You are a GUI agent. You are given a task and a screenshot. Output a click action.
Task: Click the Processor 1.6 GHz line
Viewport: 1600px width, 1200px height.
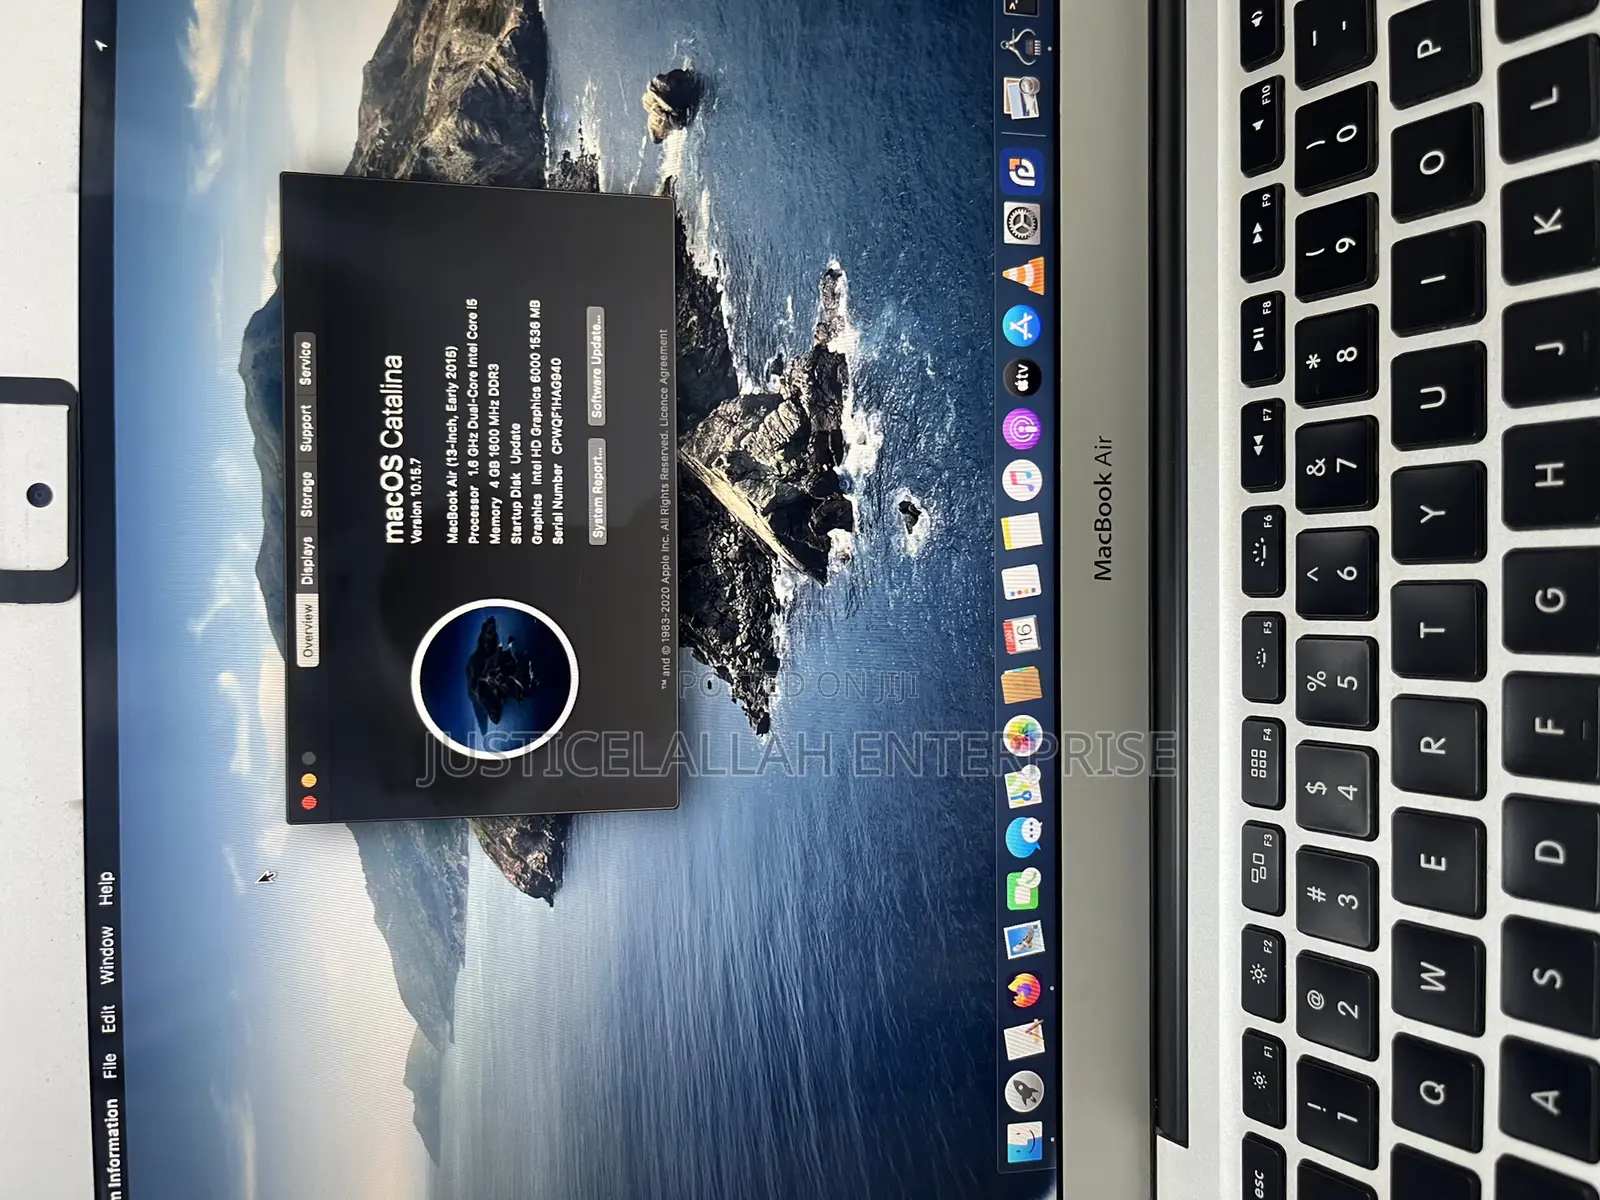pyautogui.click(x=473, y=420)
